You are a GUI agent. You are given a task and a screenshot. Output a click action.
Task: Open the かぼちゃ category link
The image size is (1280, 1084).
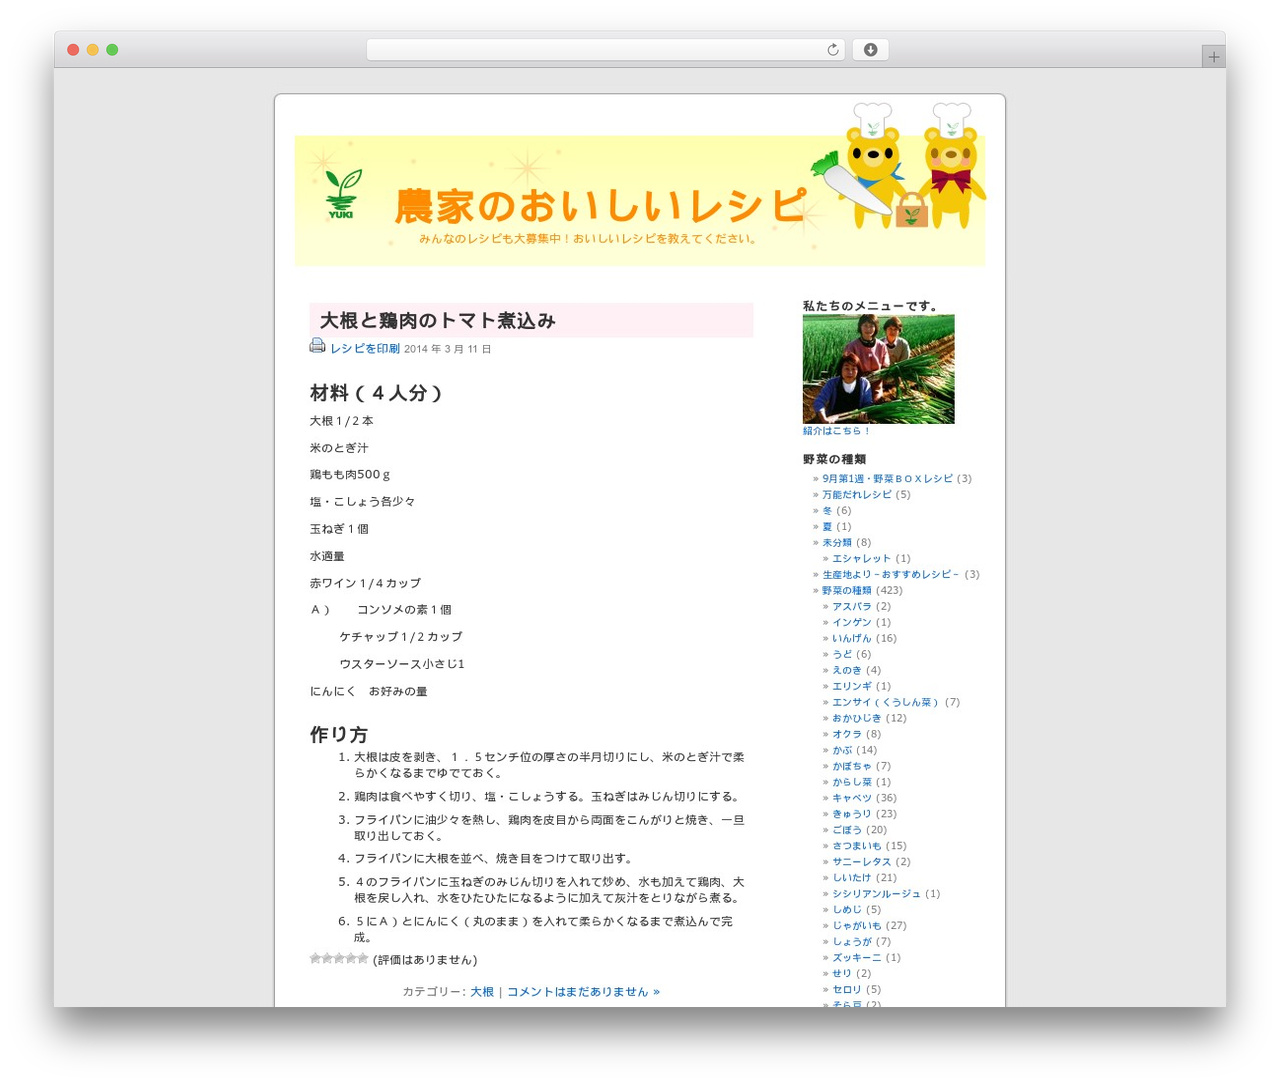pyautogui.click(x=852, y=767)
